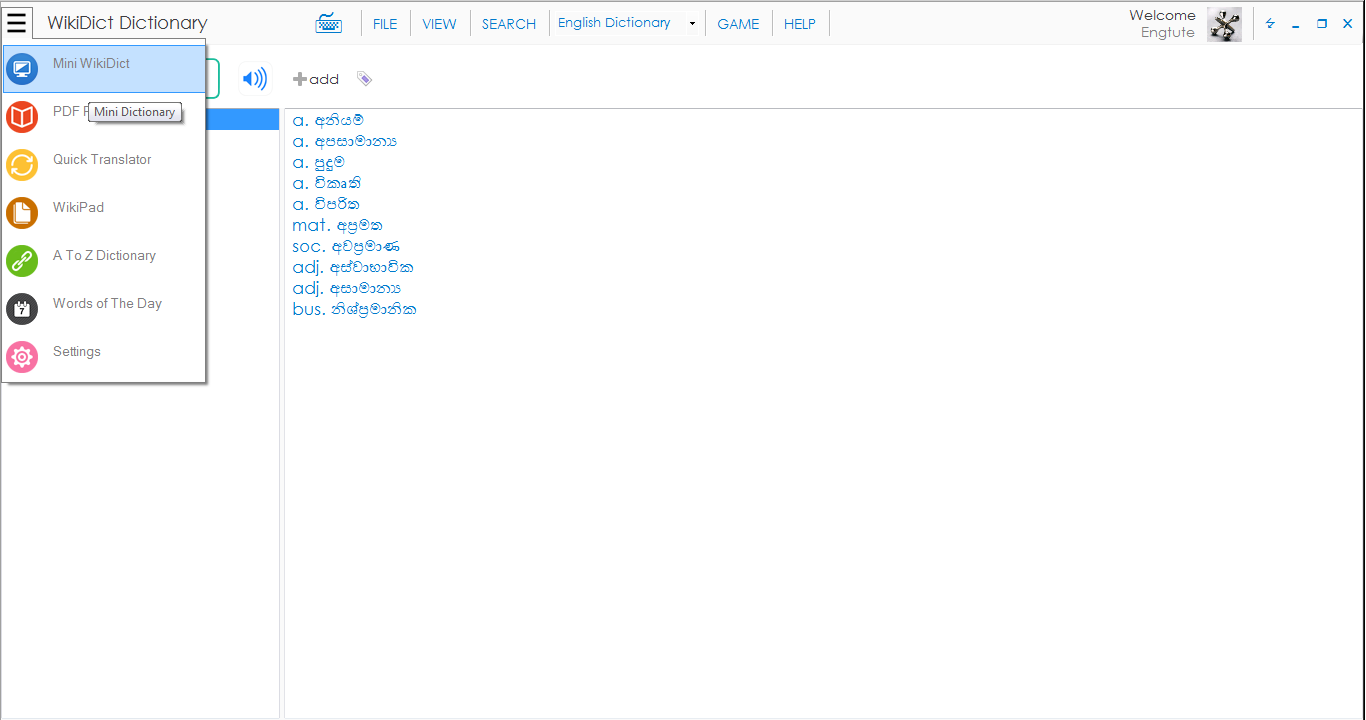Open A To Z Dictionary entry
The width and height of the screenshot is (1366, 720).
coord(105,261)
